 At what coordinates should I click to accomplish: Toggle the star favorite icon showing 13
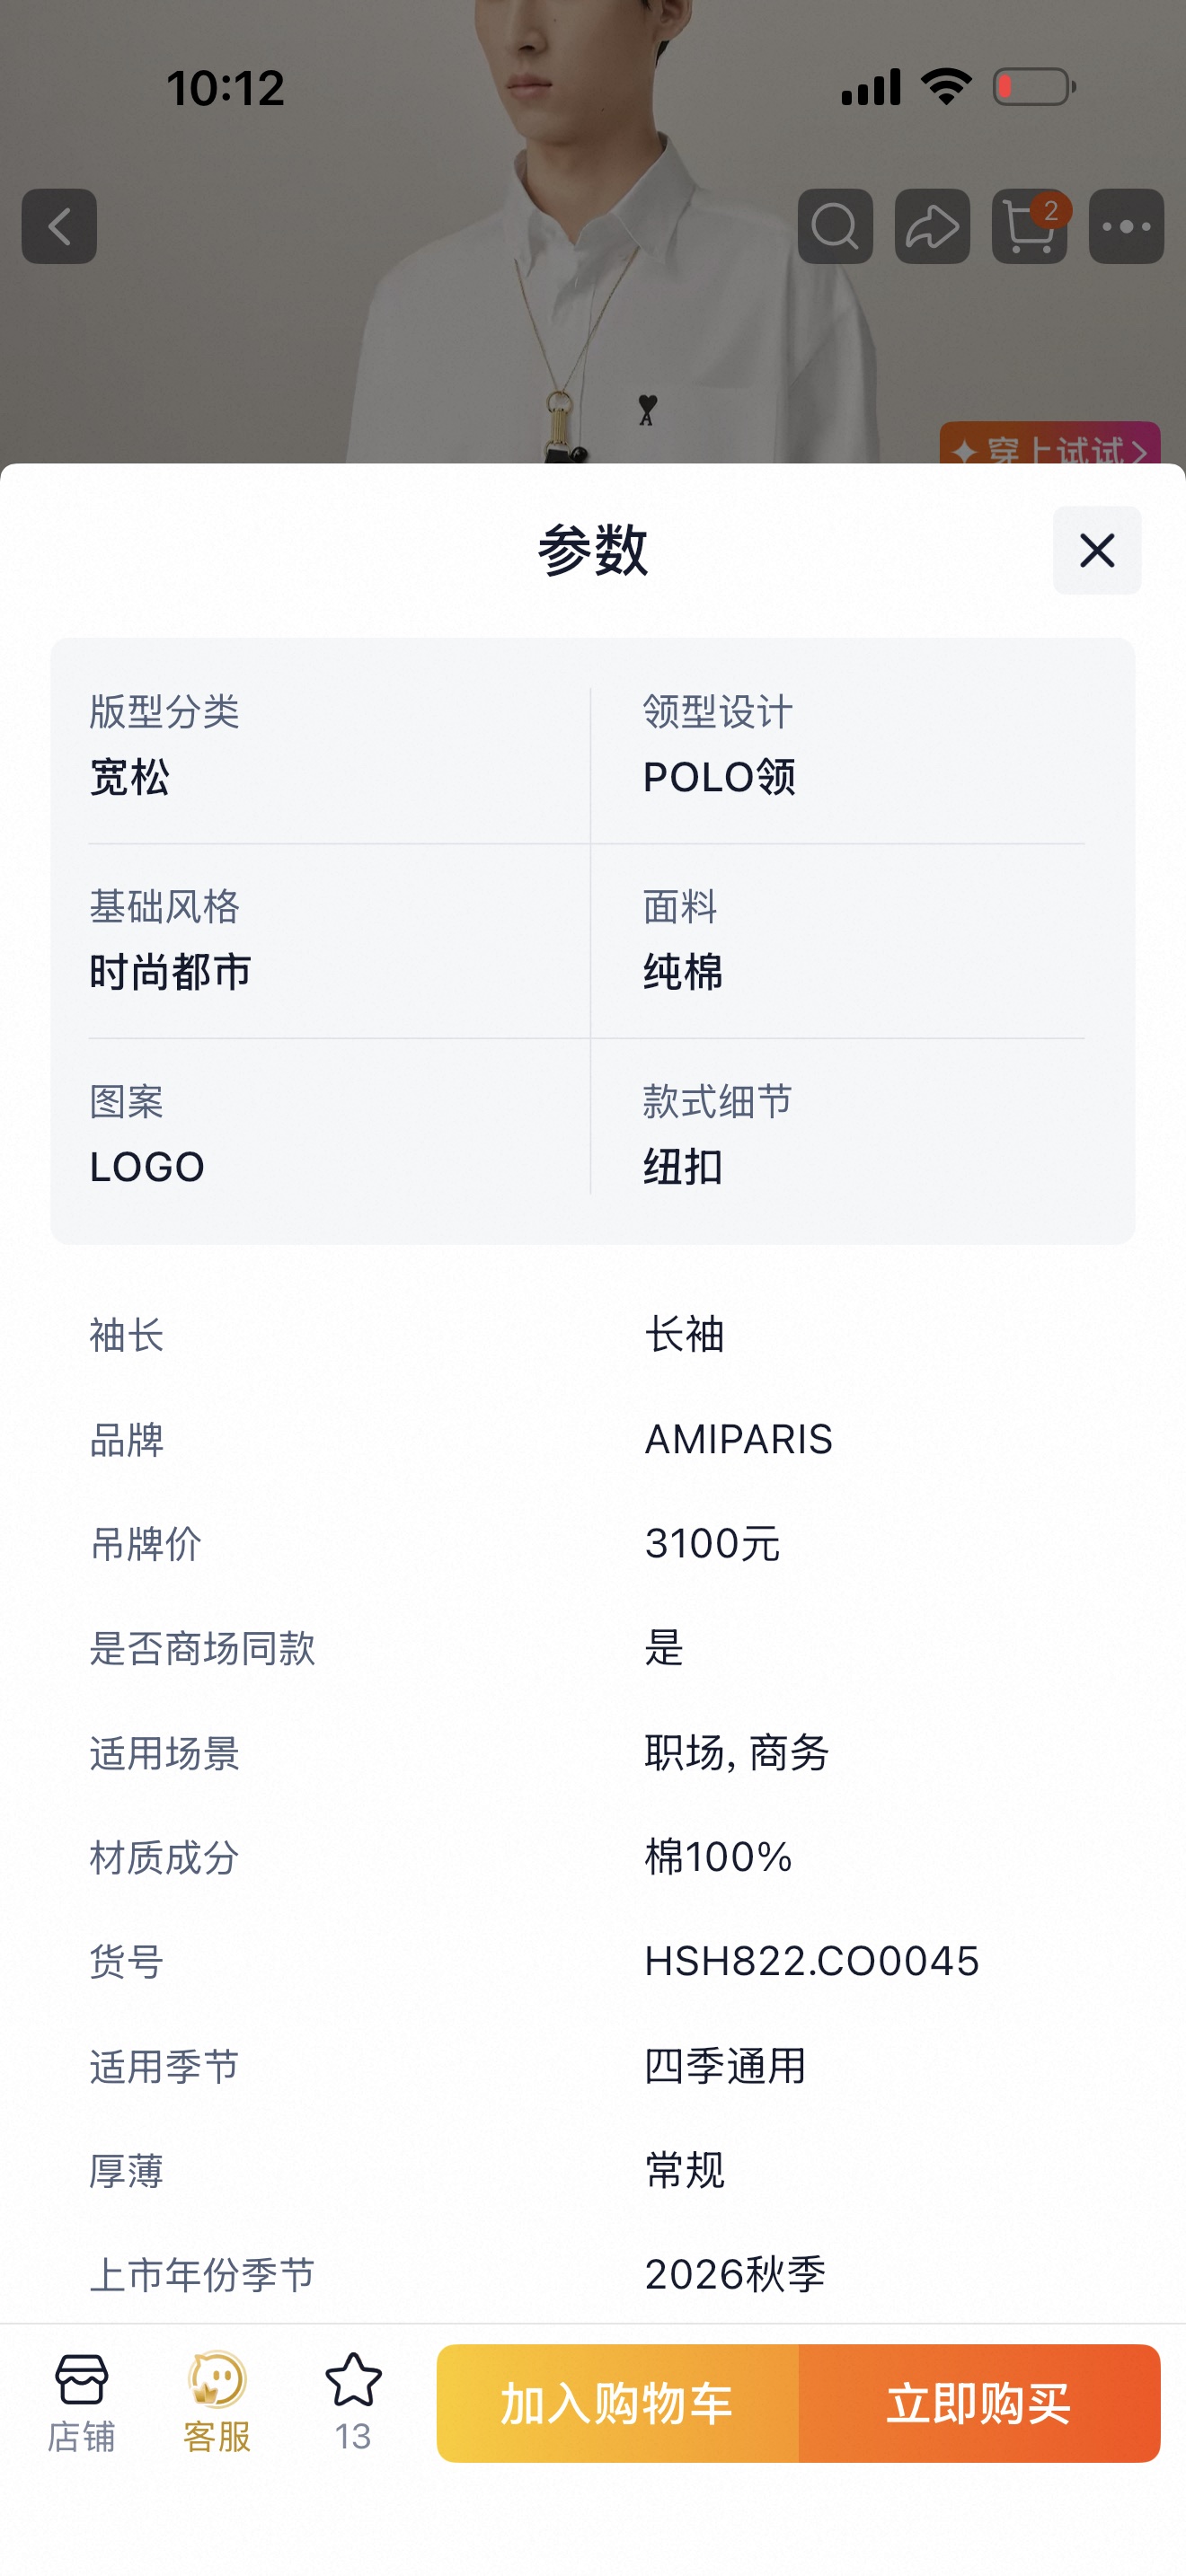coord(353,2402)
